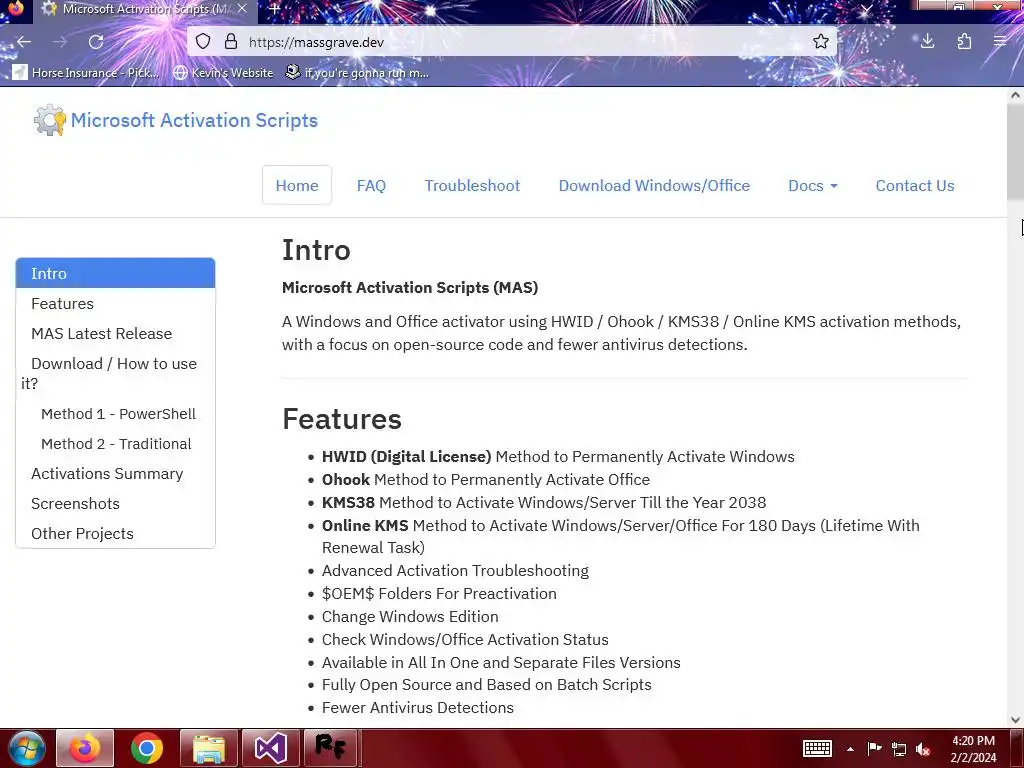Screen dimensions: 1024x768
Task: Click the vertical scrollbar thumb
Action: (x=1015, y=152)
